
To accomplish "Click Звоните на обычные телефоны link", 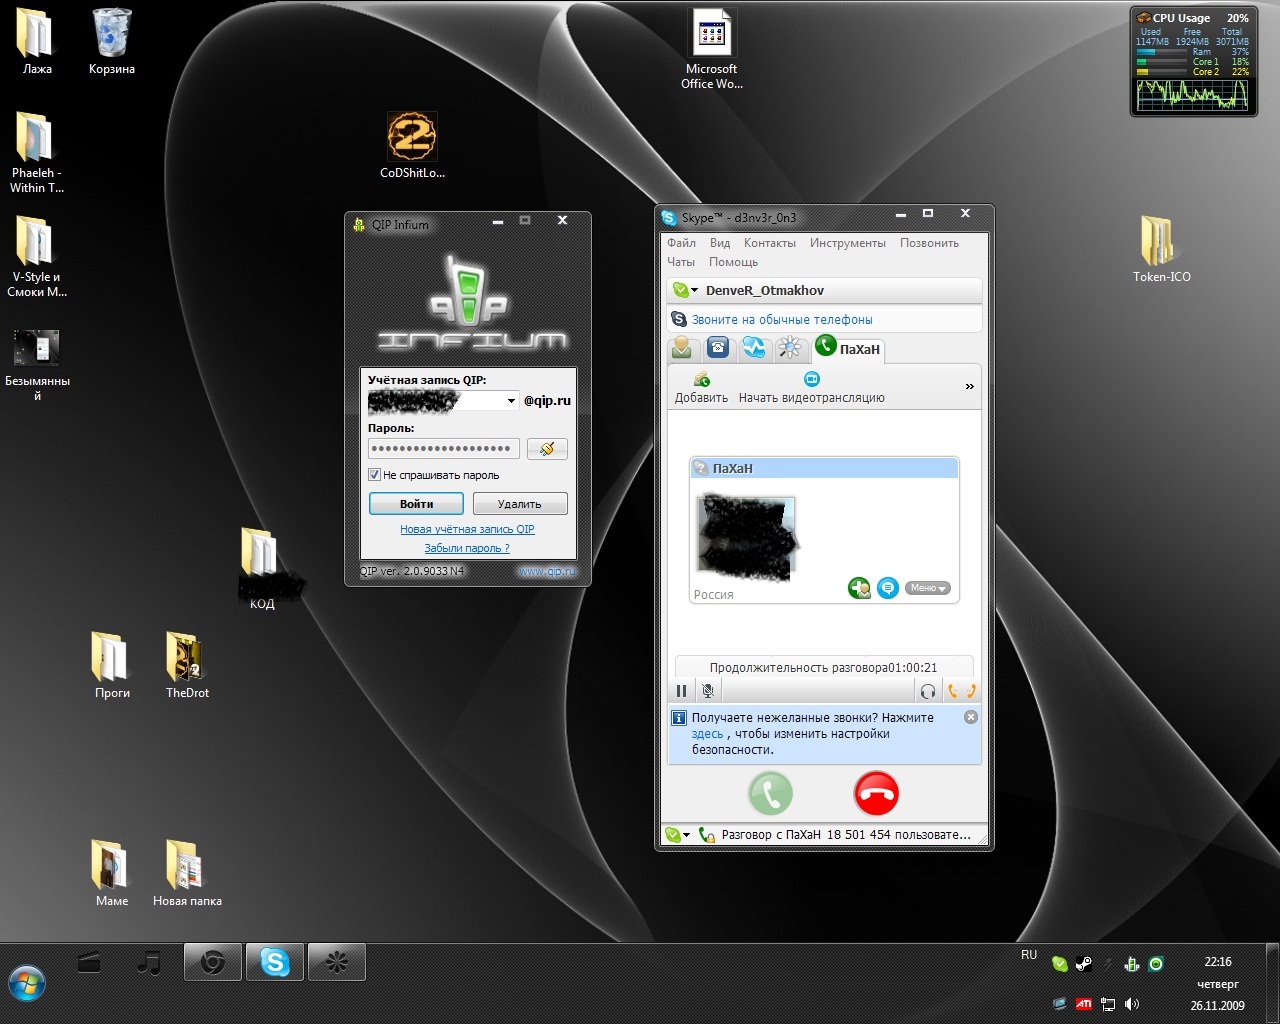I will pos(782,320).
